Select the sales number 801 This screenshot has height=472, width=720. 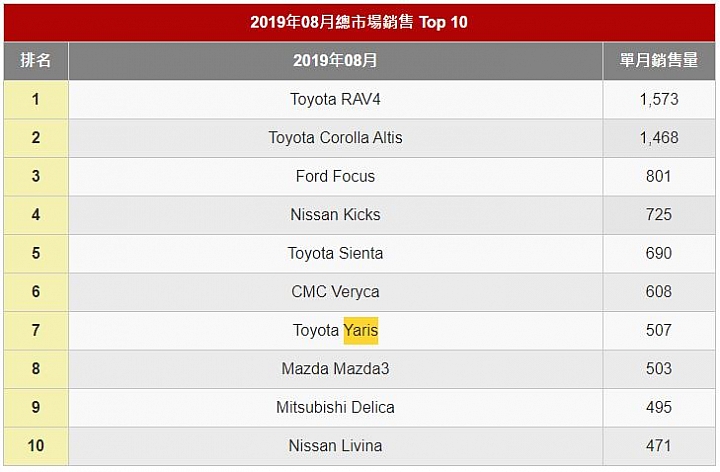[x=659, y=176]
